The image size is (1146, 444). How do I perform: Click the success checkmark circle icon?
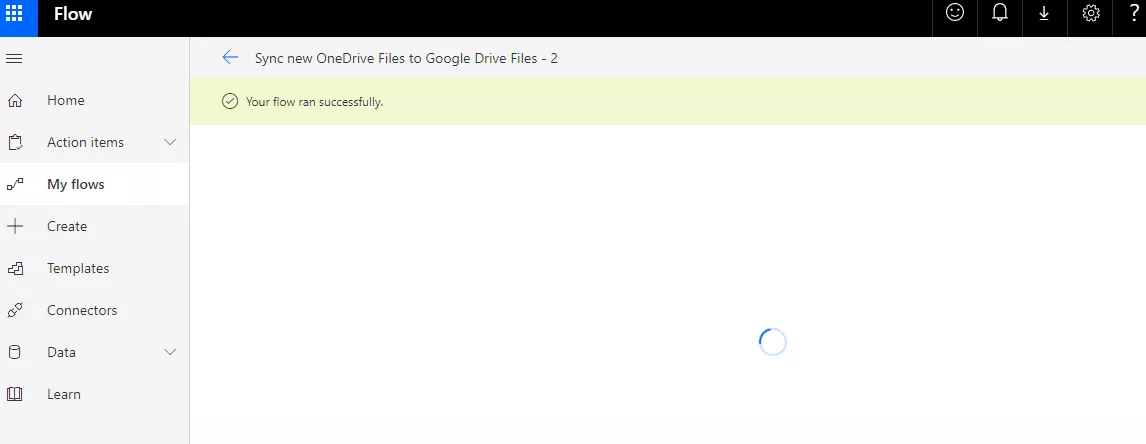pyautogui.click(x=229, y=102)
